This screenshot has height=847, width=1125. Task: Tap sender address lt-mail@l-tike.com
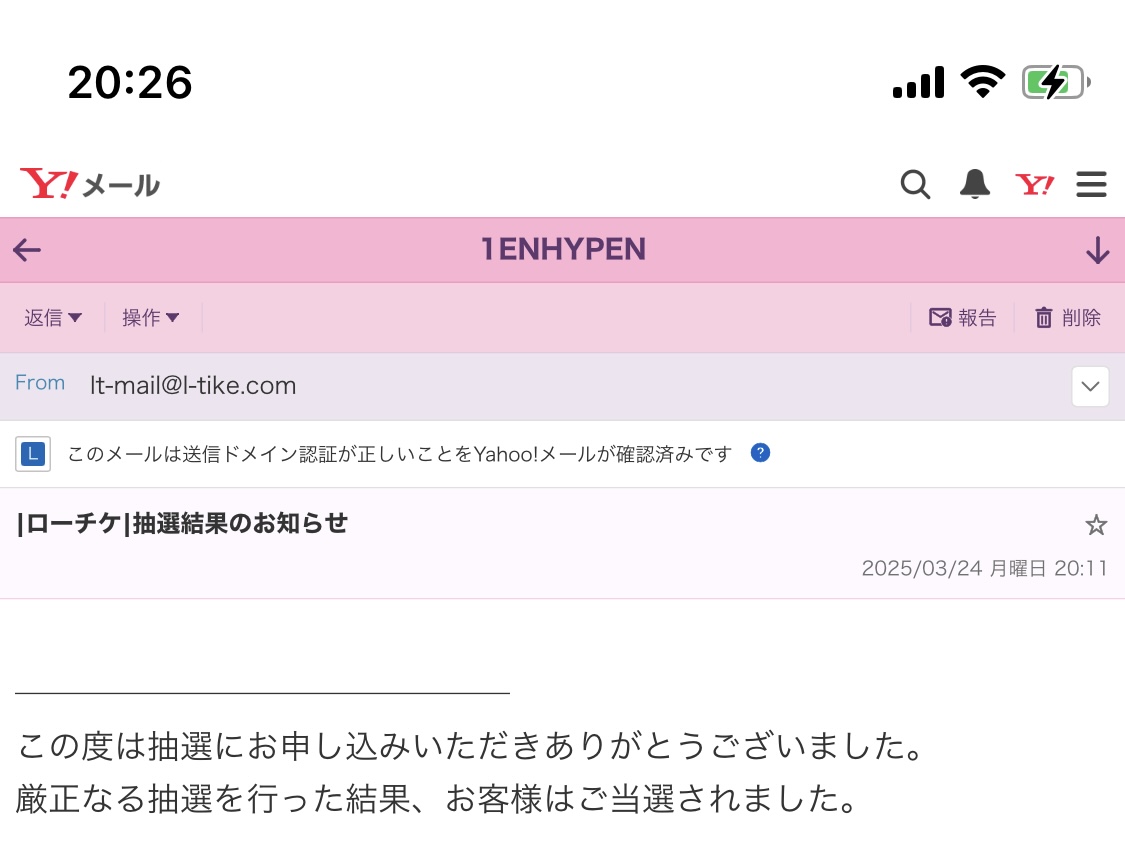[x=193, y=386]
